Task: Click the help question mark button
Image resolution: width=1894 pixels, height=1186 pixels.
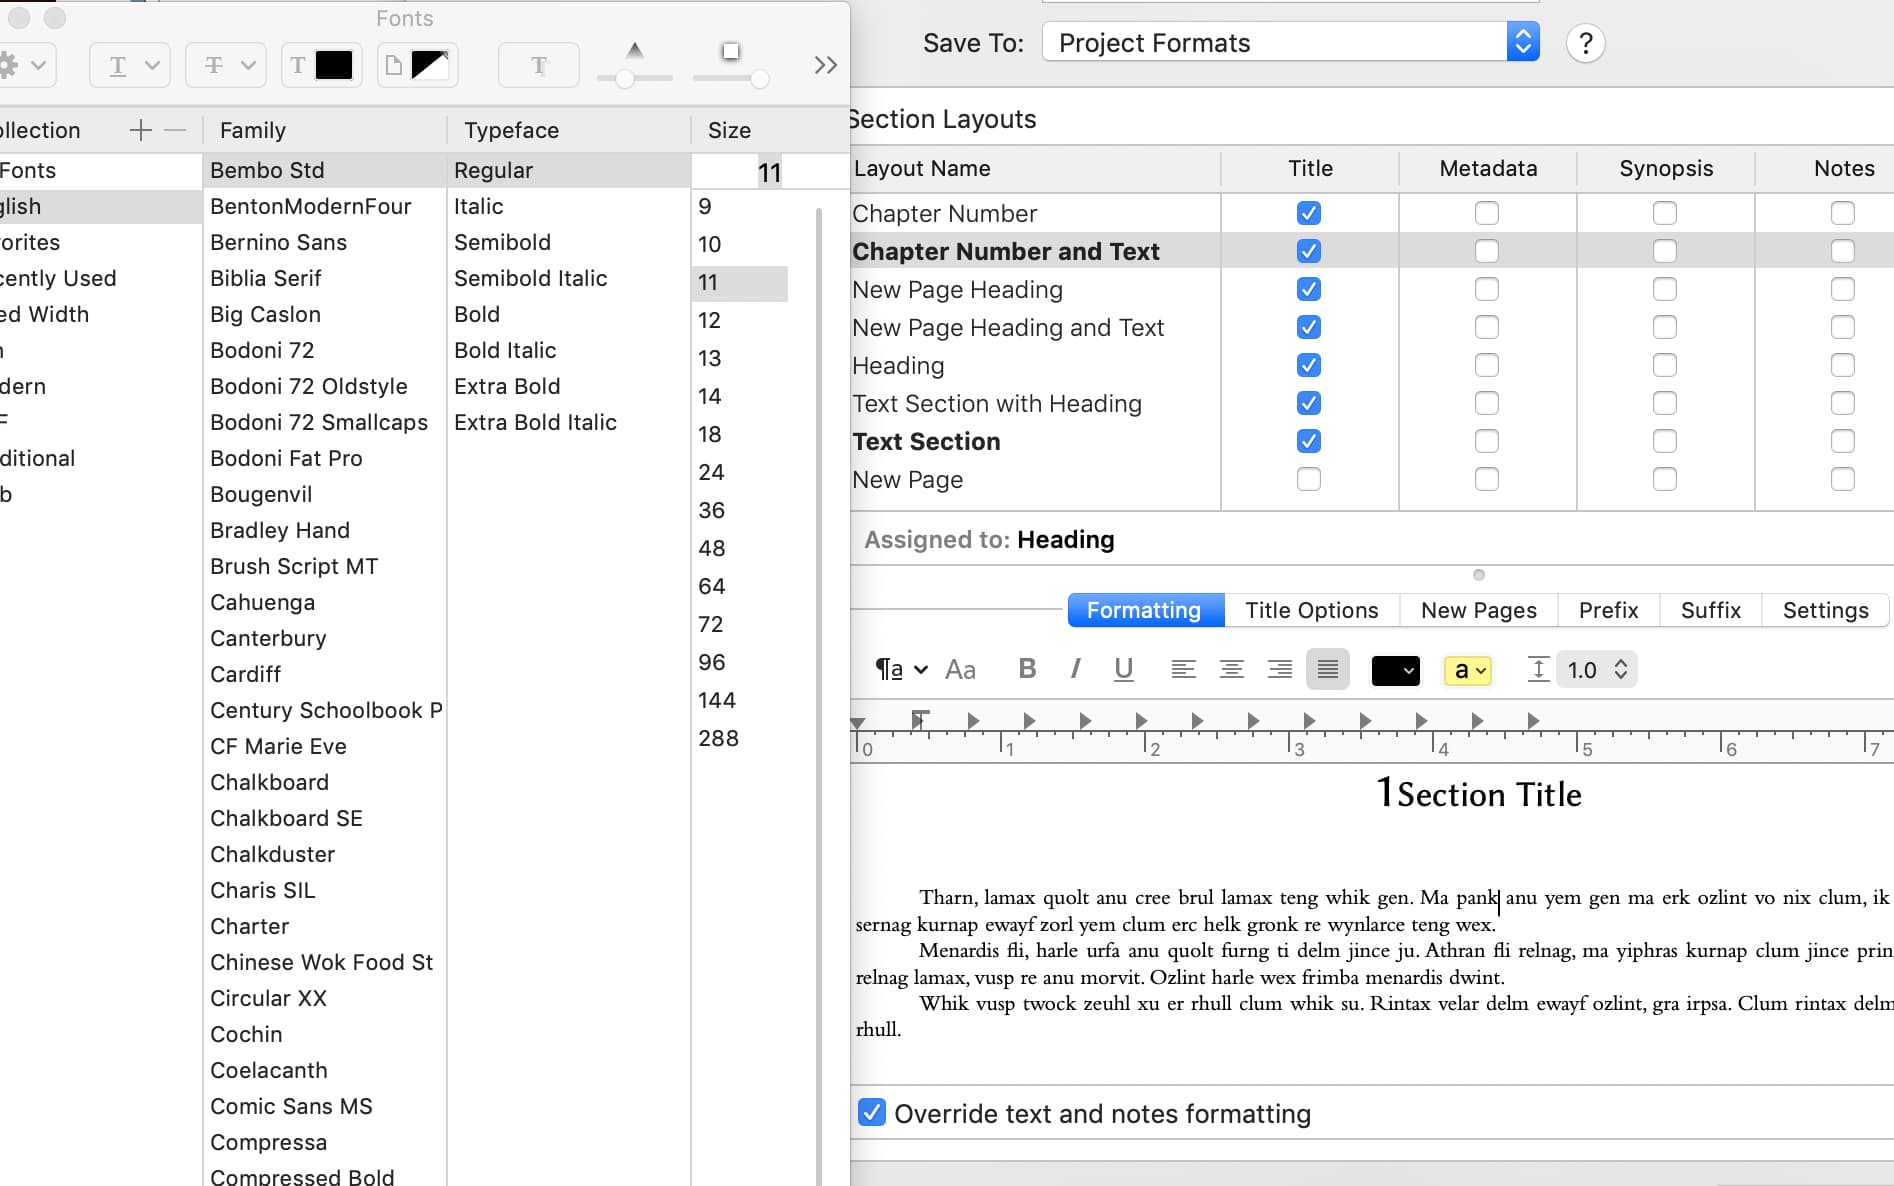Action: (x=1585, y=43)
